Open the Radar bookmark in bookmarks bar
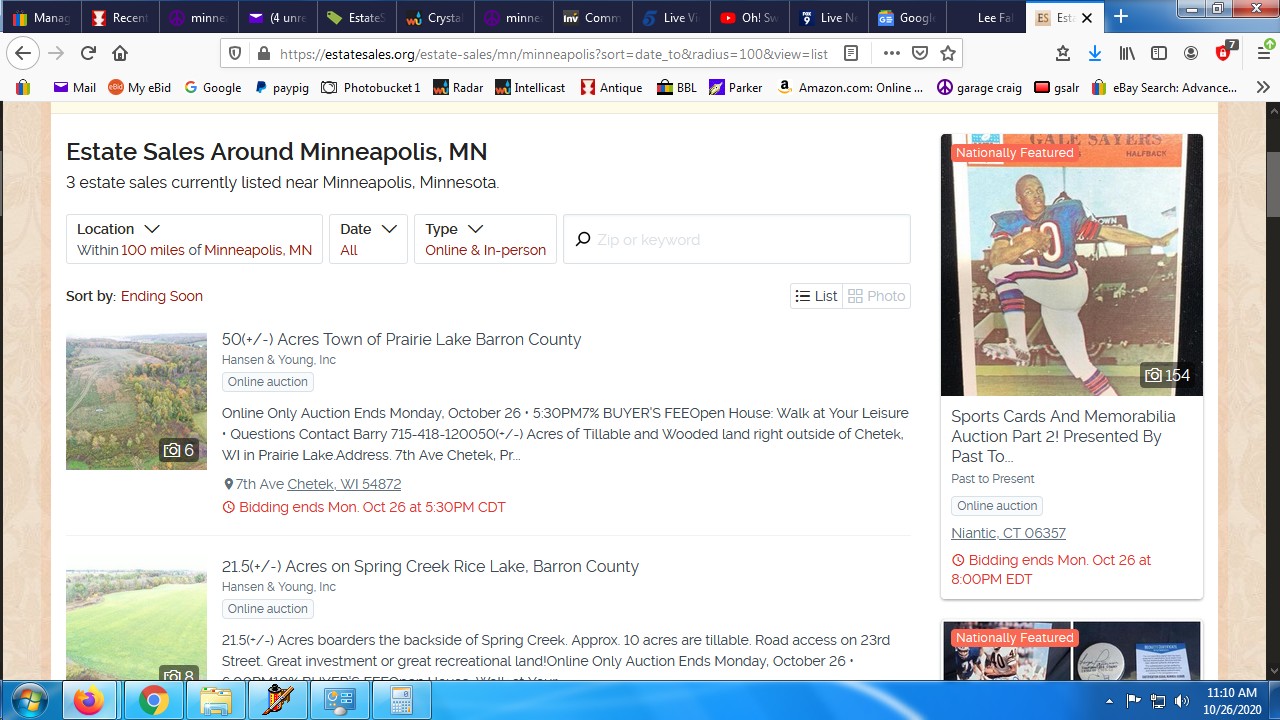1280x720 pixels. coord(458,88)
